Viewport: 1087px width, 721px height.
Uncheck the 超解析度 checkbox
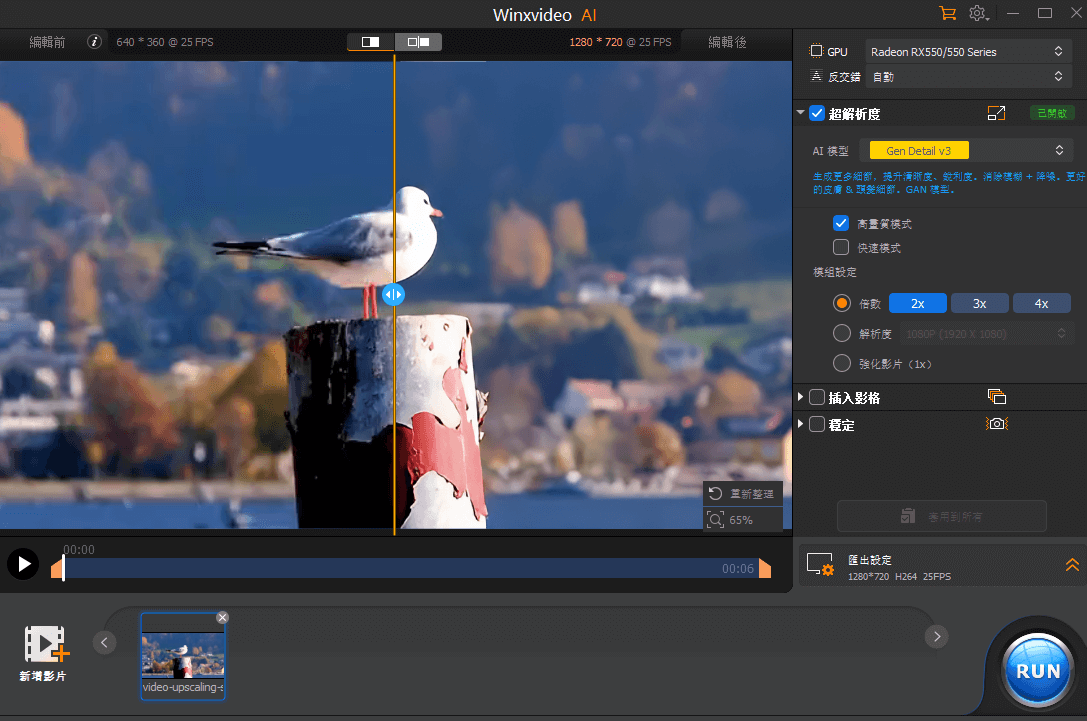(817, 114)
